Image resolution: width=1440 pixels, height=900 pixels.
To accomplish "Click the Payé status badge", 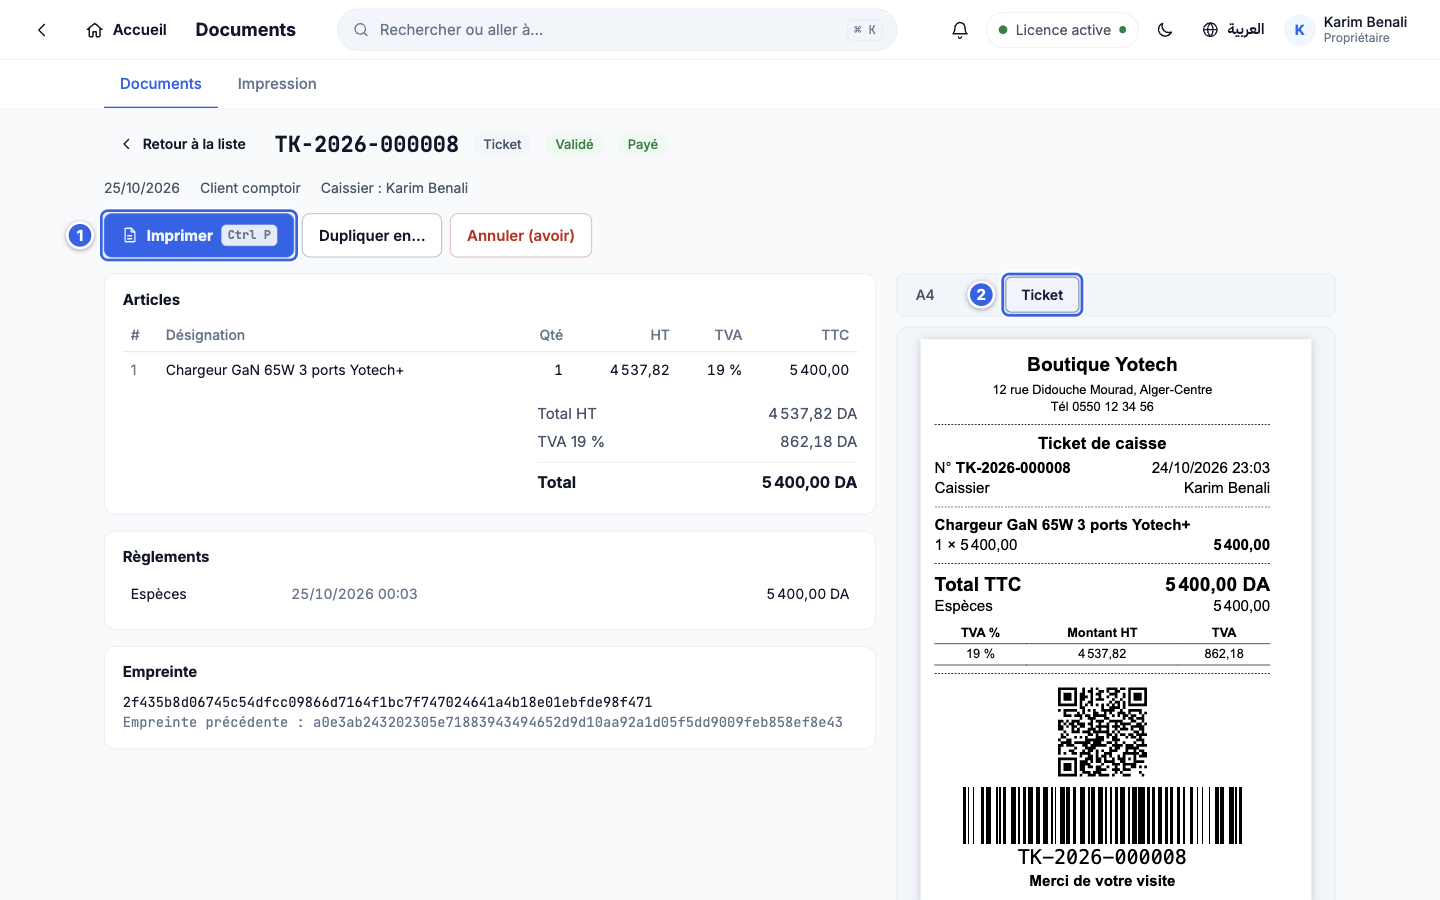I will coord(643,144).
